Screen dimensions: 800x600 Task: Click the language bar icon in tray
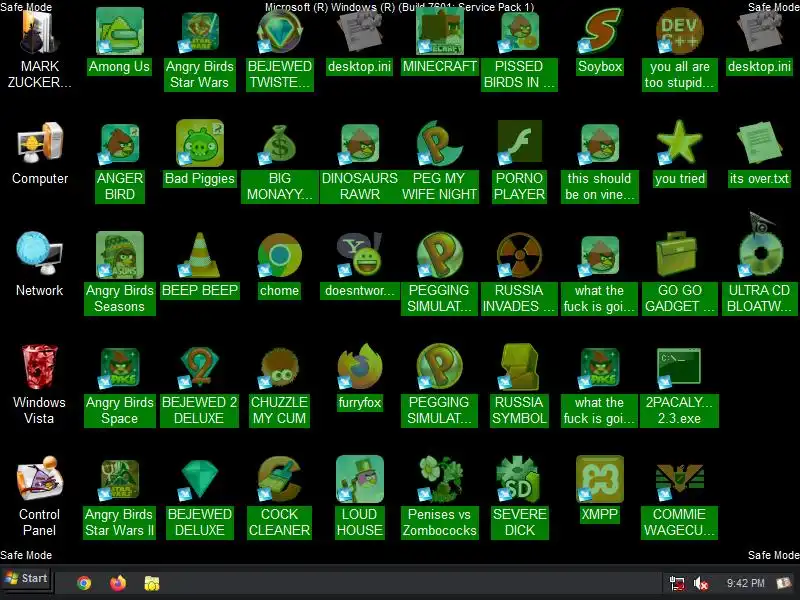pos(783,583)
